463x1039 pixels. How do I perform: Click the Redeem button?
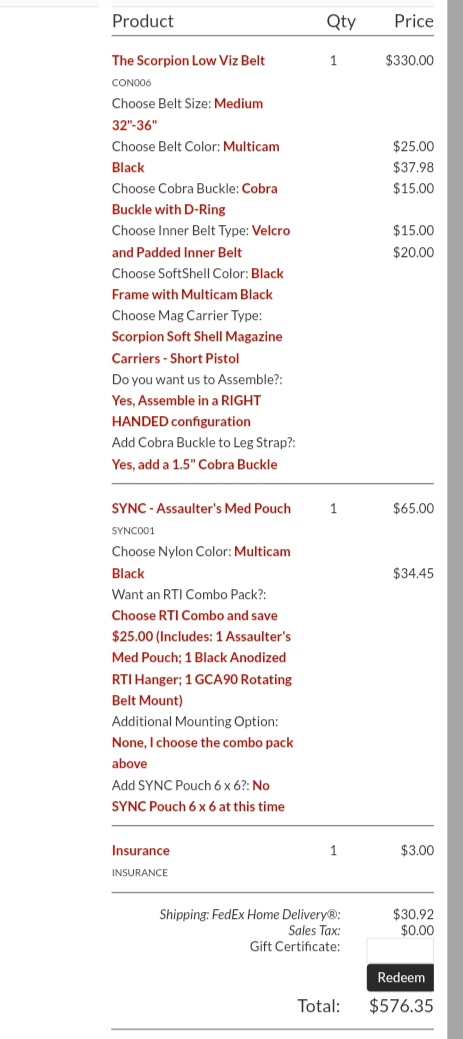coord(401,977)
